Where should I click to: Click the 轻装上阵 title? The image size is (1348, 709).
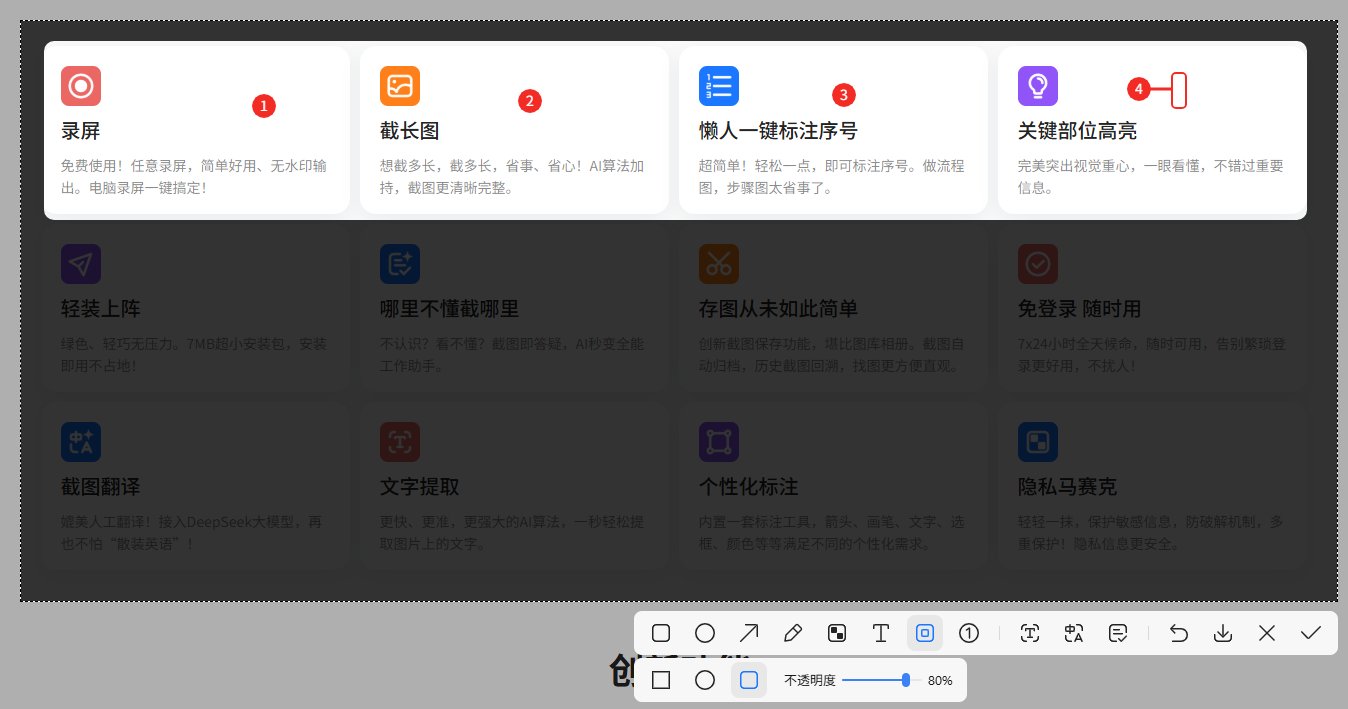click(100, 309)
